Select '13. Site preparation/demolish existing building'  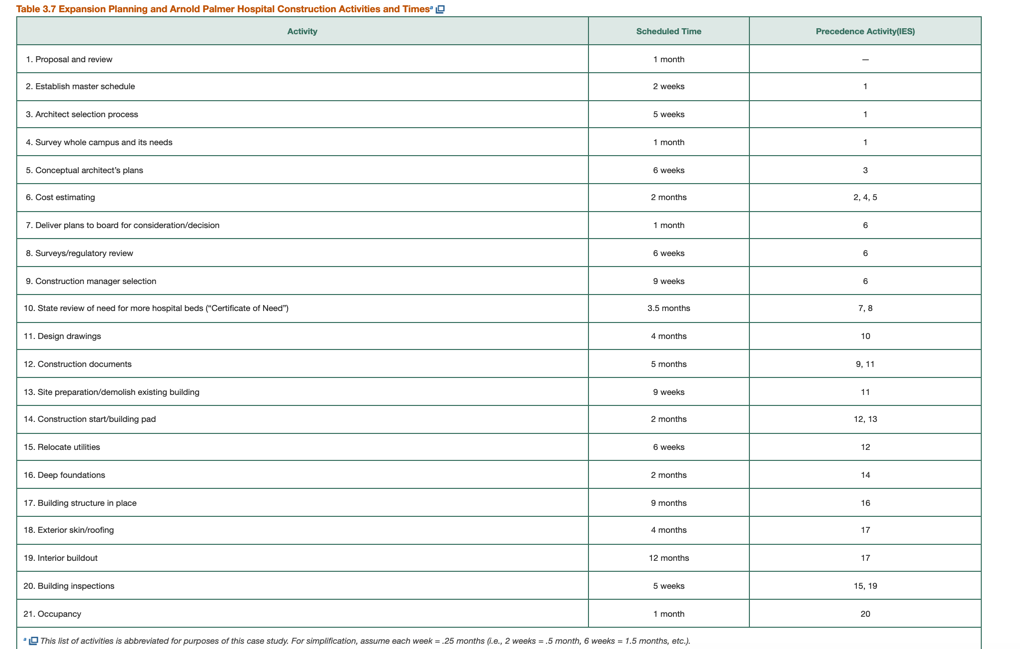[x=111, y=392]
